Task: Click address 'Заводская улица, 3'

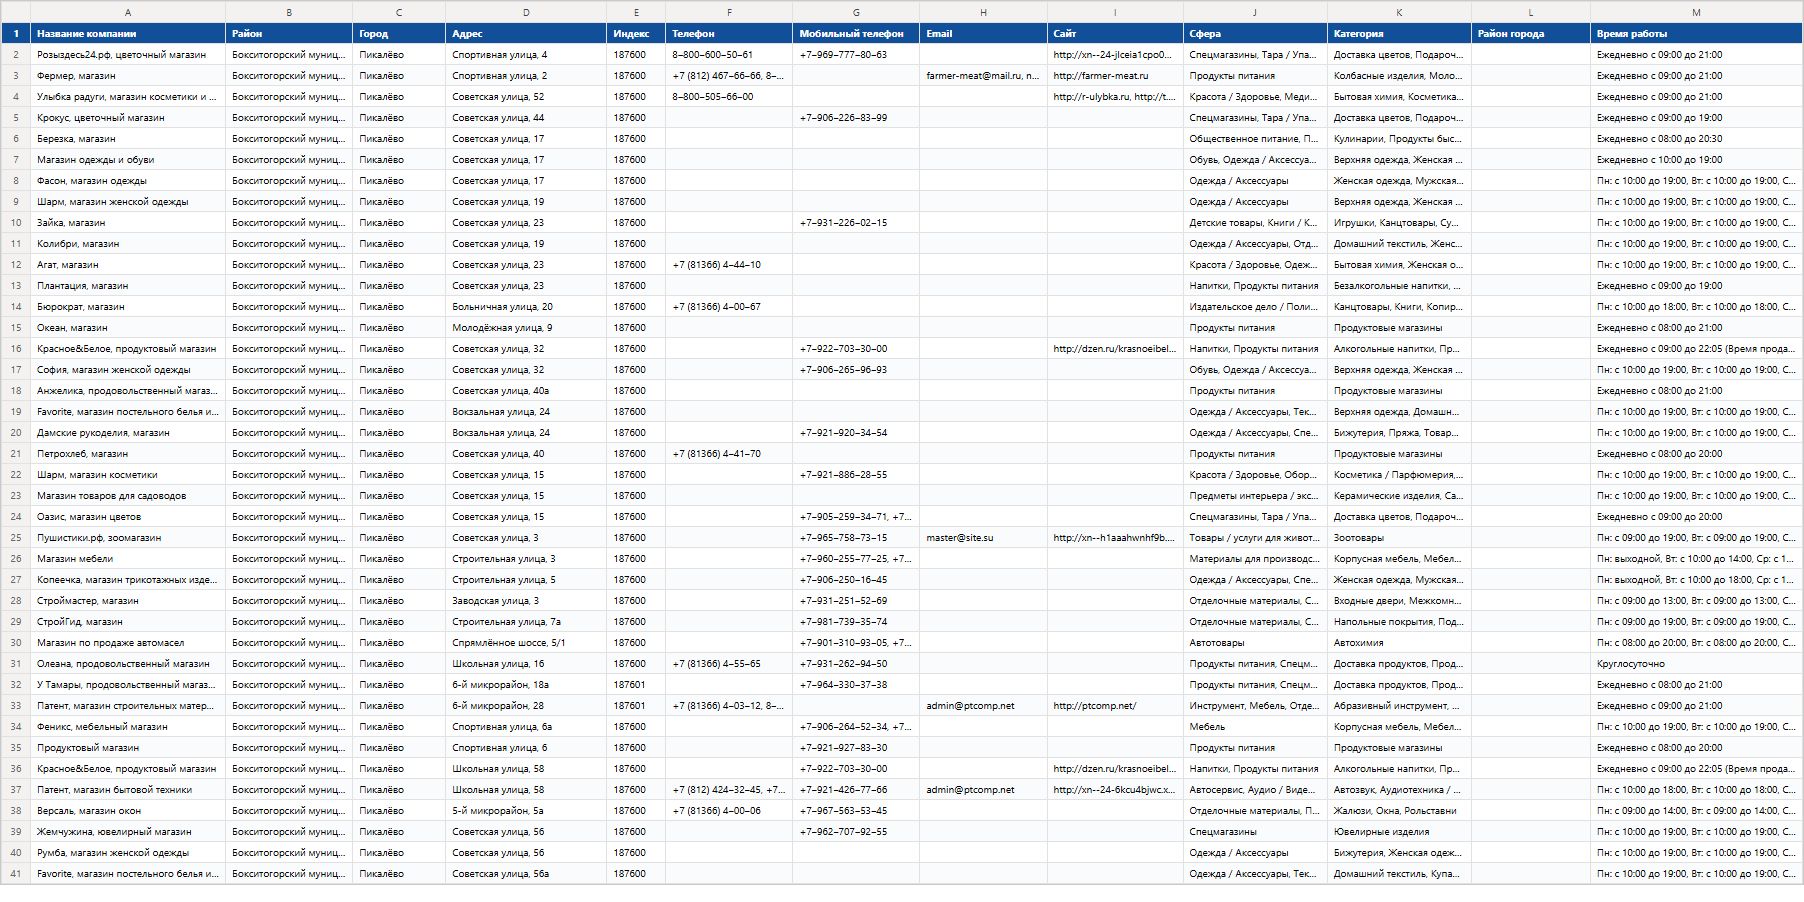Action: click(x=526, y=601)
